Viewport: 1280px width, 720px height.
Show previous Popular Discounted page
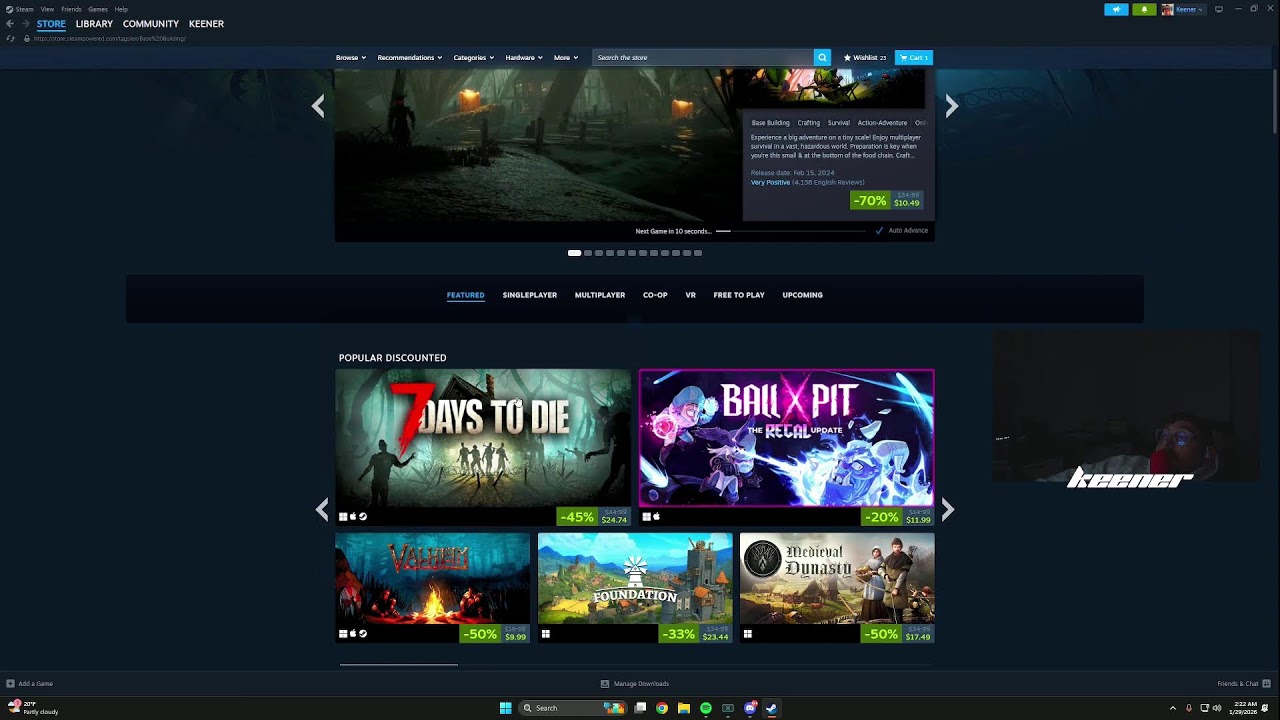click(x=322, y=510)
